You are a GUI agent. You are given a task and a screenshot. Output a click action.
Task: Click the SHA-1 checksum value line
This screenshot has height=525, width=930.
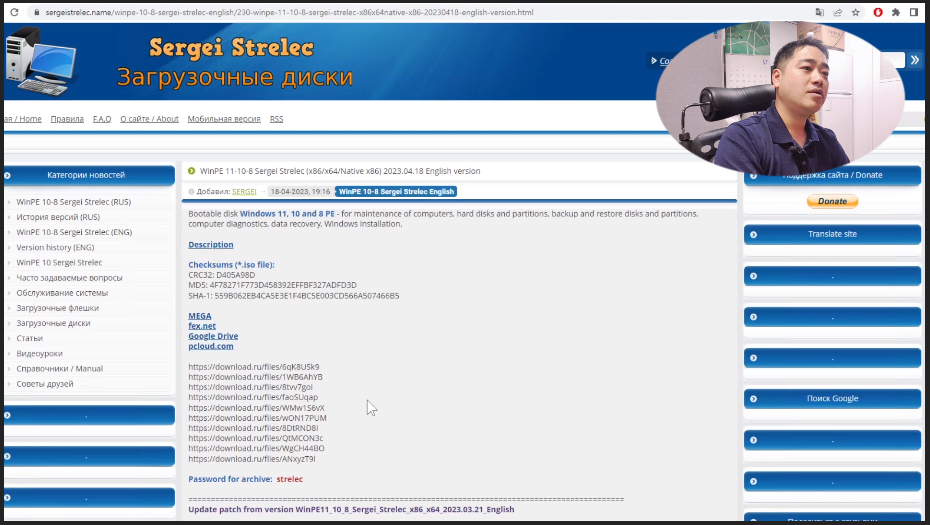coord(294,295)
